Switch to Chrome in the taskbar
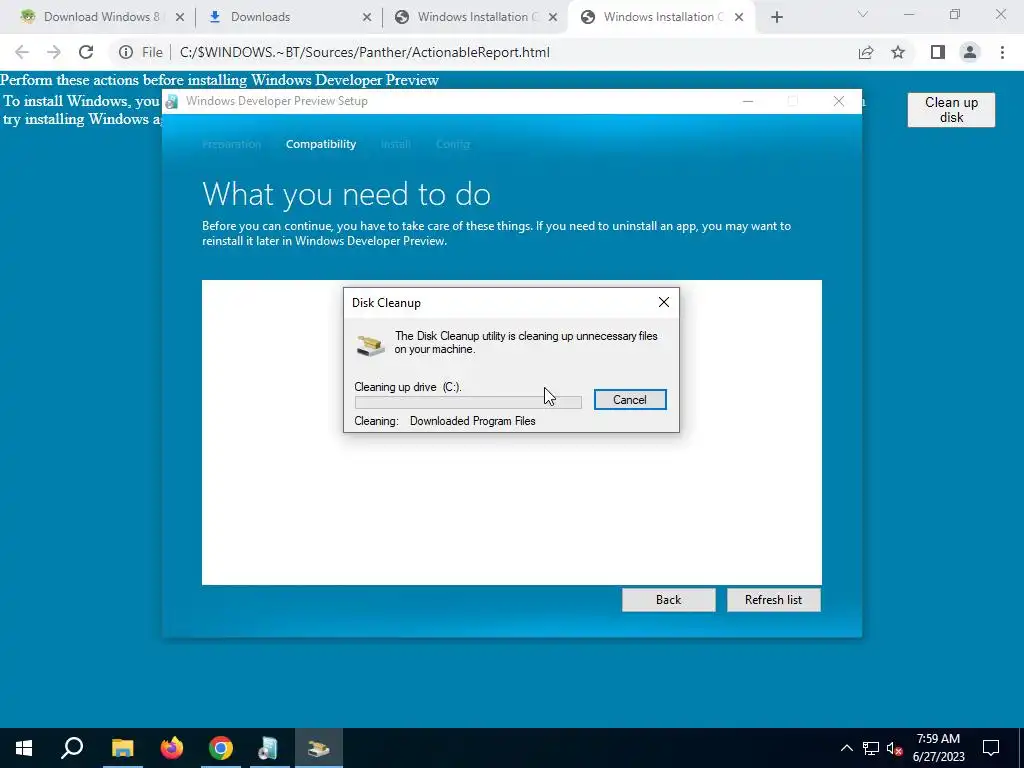This screenshot has width=1024, height=768. click(x=221, y=748)
